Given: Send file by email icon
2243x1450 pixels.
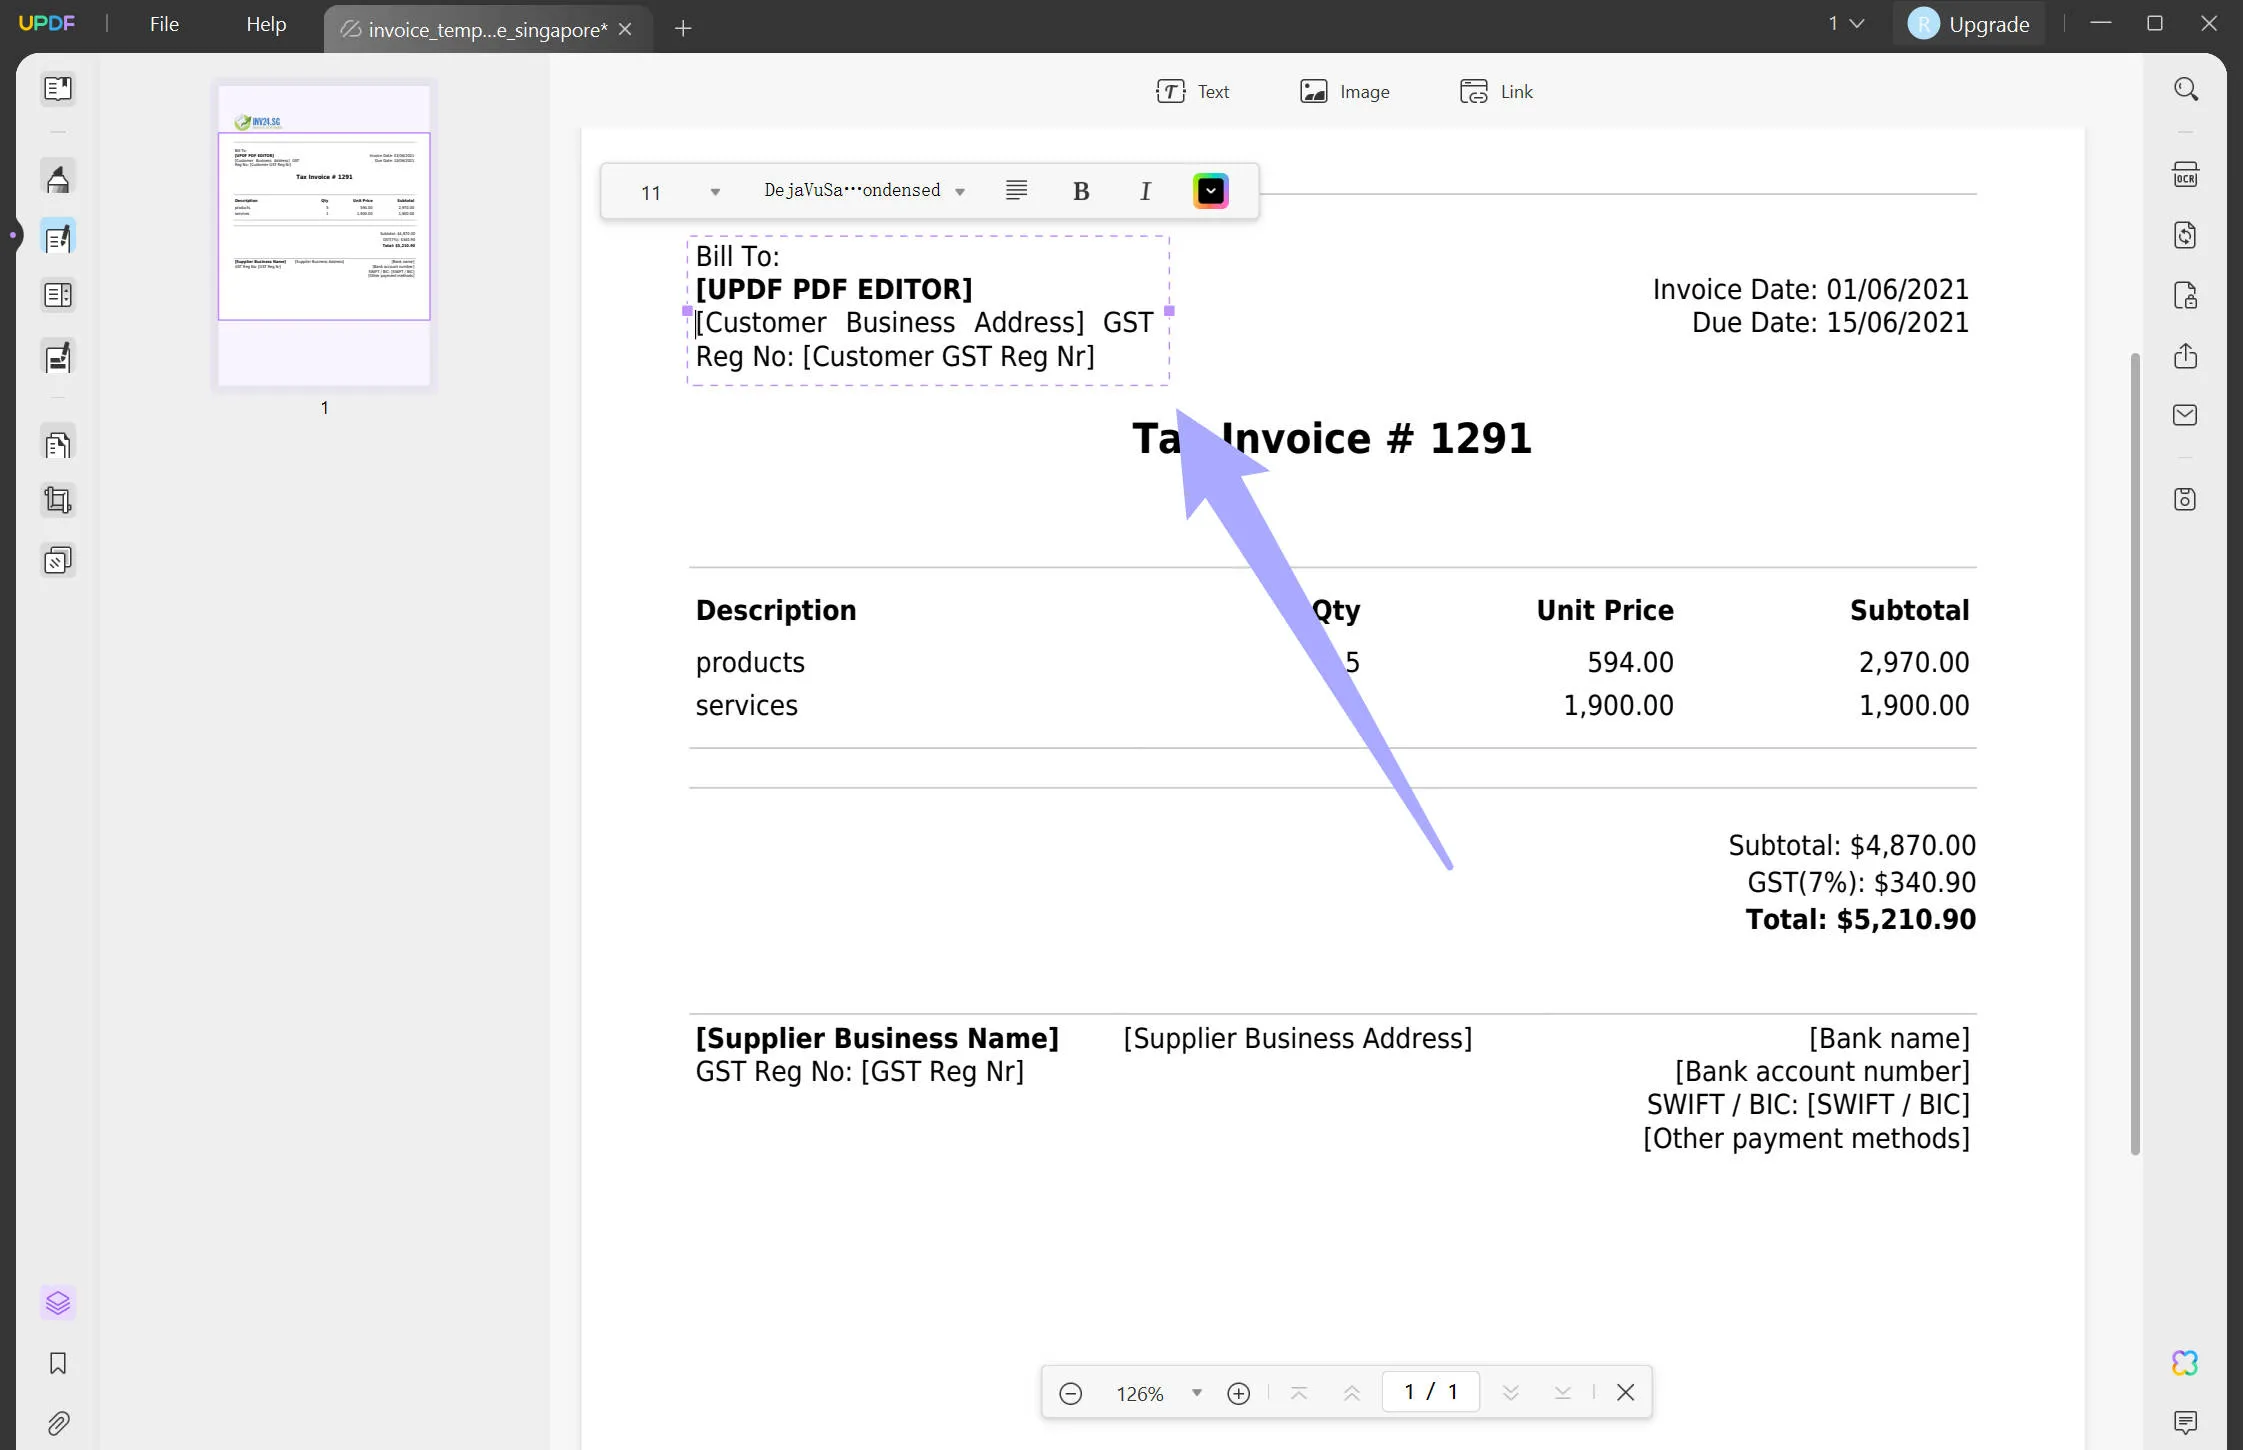Looking at the screenshot, I should [2186, 415].
